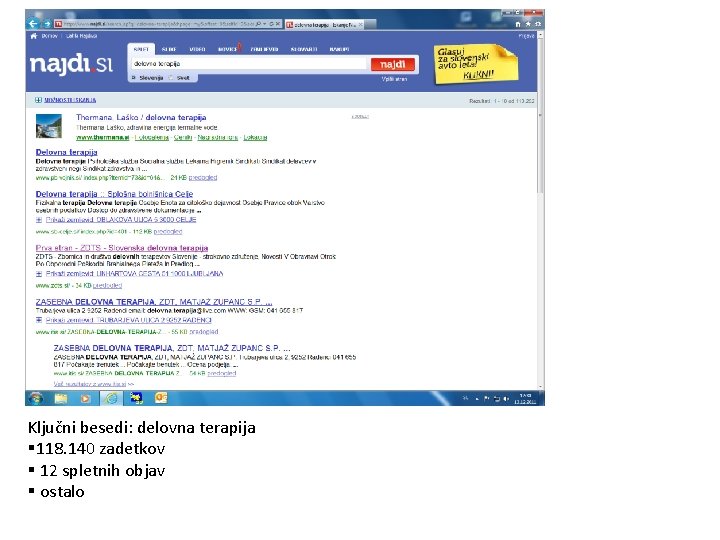Screen dimensions: 720x540
Task: Select the ZEMLJEVID search tab
Action: pyautogui.click(x=264, y=49)
